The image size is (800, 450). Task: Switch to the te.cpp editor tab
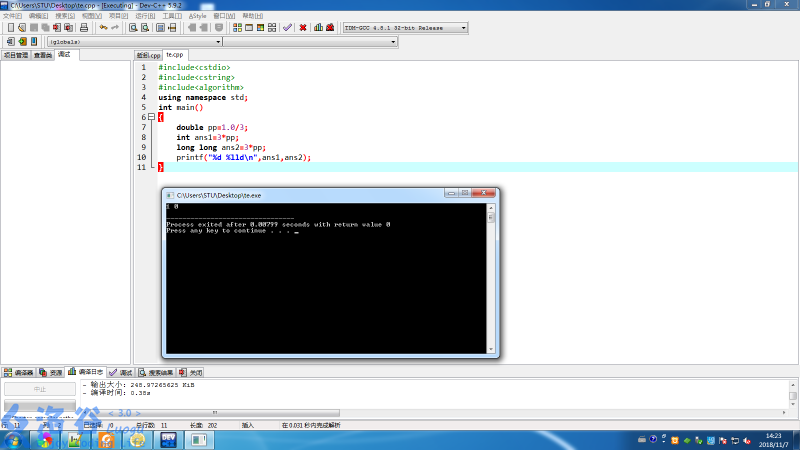tap(174, 55)
